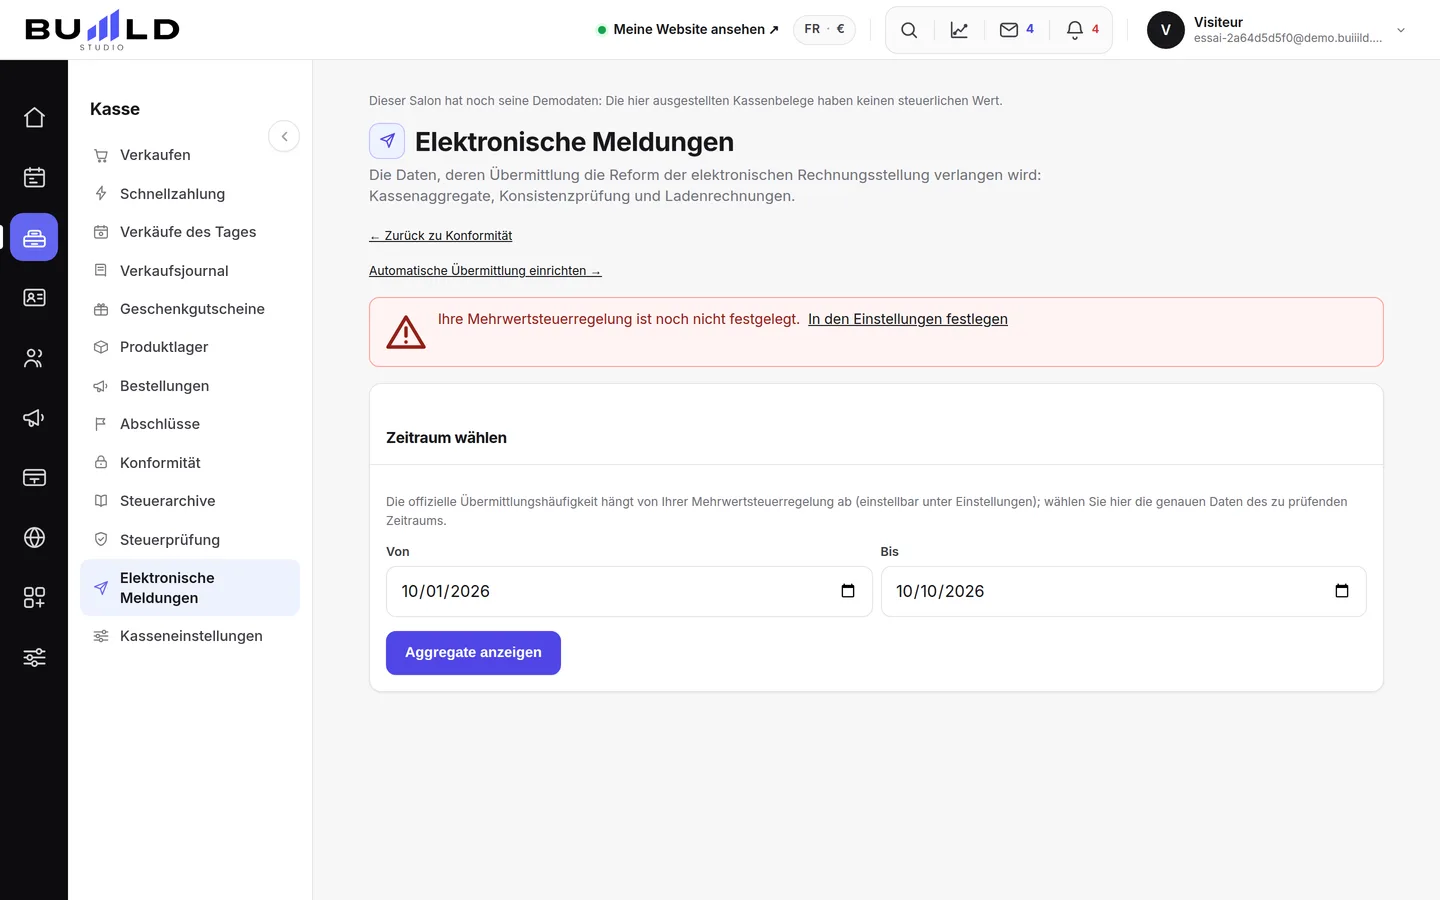Open Abschlüsse menu item
1440x900 pixels.
coord(190,424)
